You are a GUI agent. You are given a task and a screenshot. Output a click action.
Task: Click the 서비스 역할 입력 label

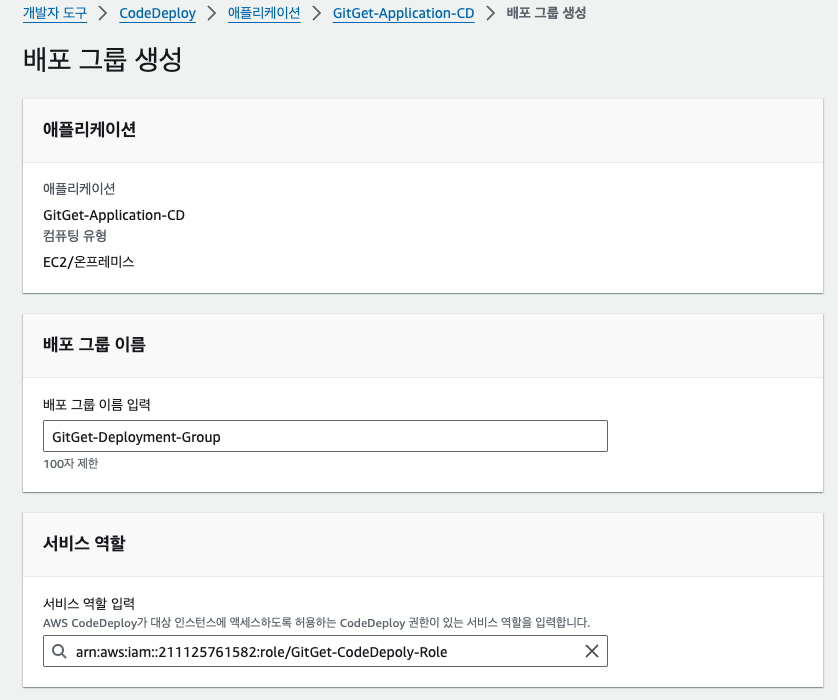89,604
